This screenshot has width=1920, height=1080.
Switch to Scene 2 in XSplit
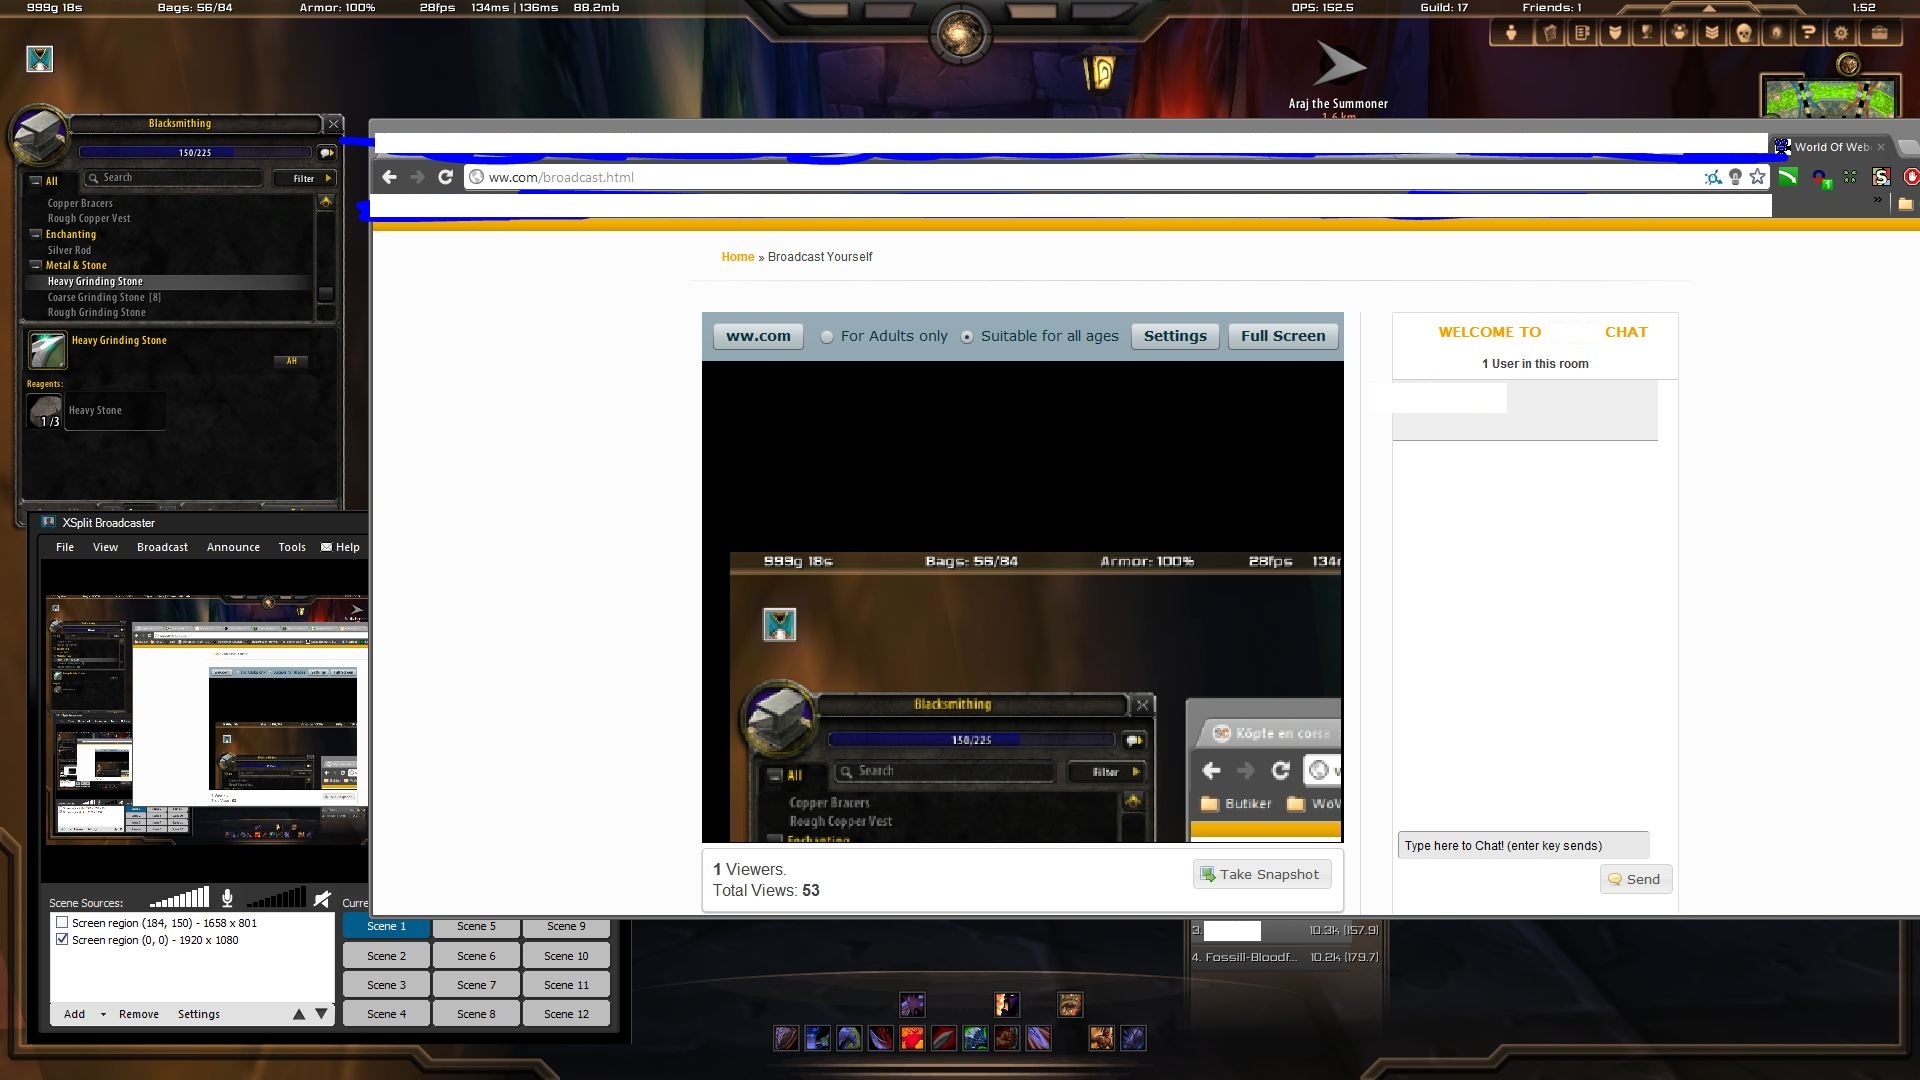pyautogui.click(x=386, y=956)
